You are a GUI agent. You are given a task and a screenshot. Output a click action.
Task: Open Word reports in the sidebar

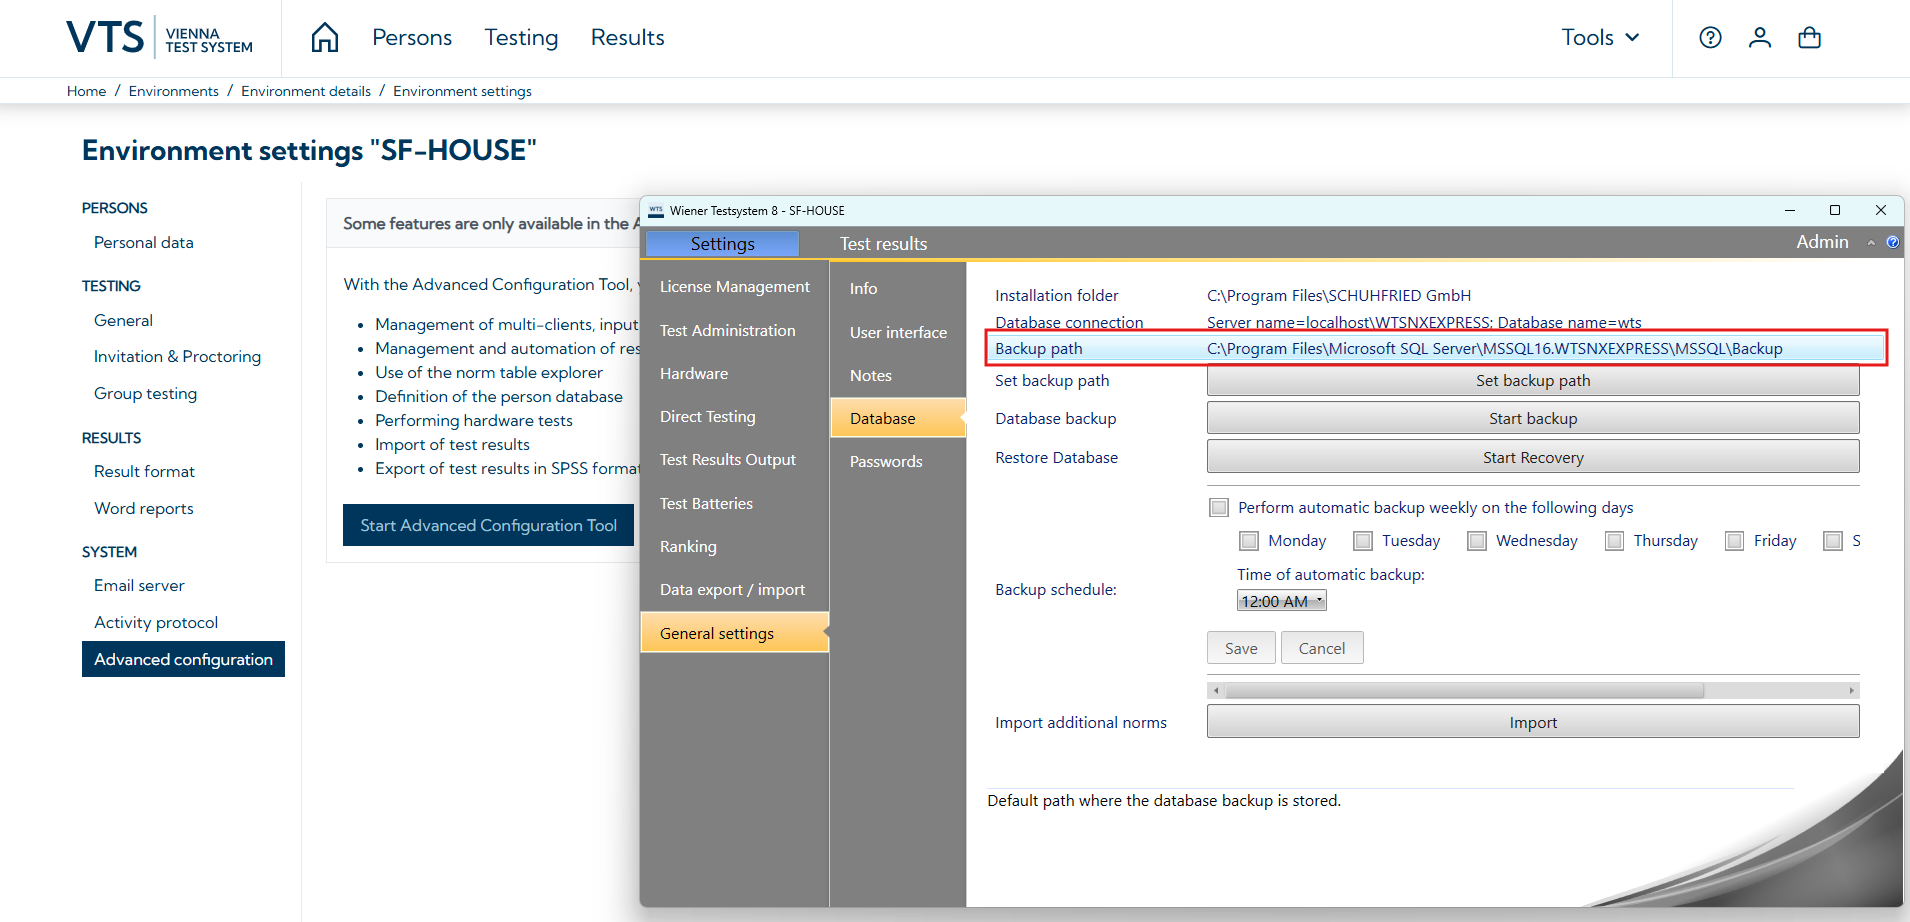[x=144, y=509]
